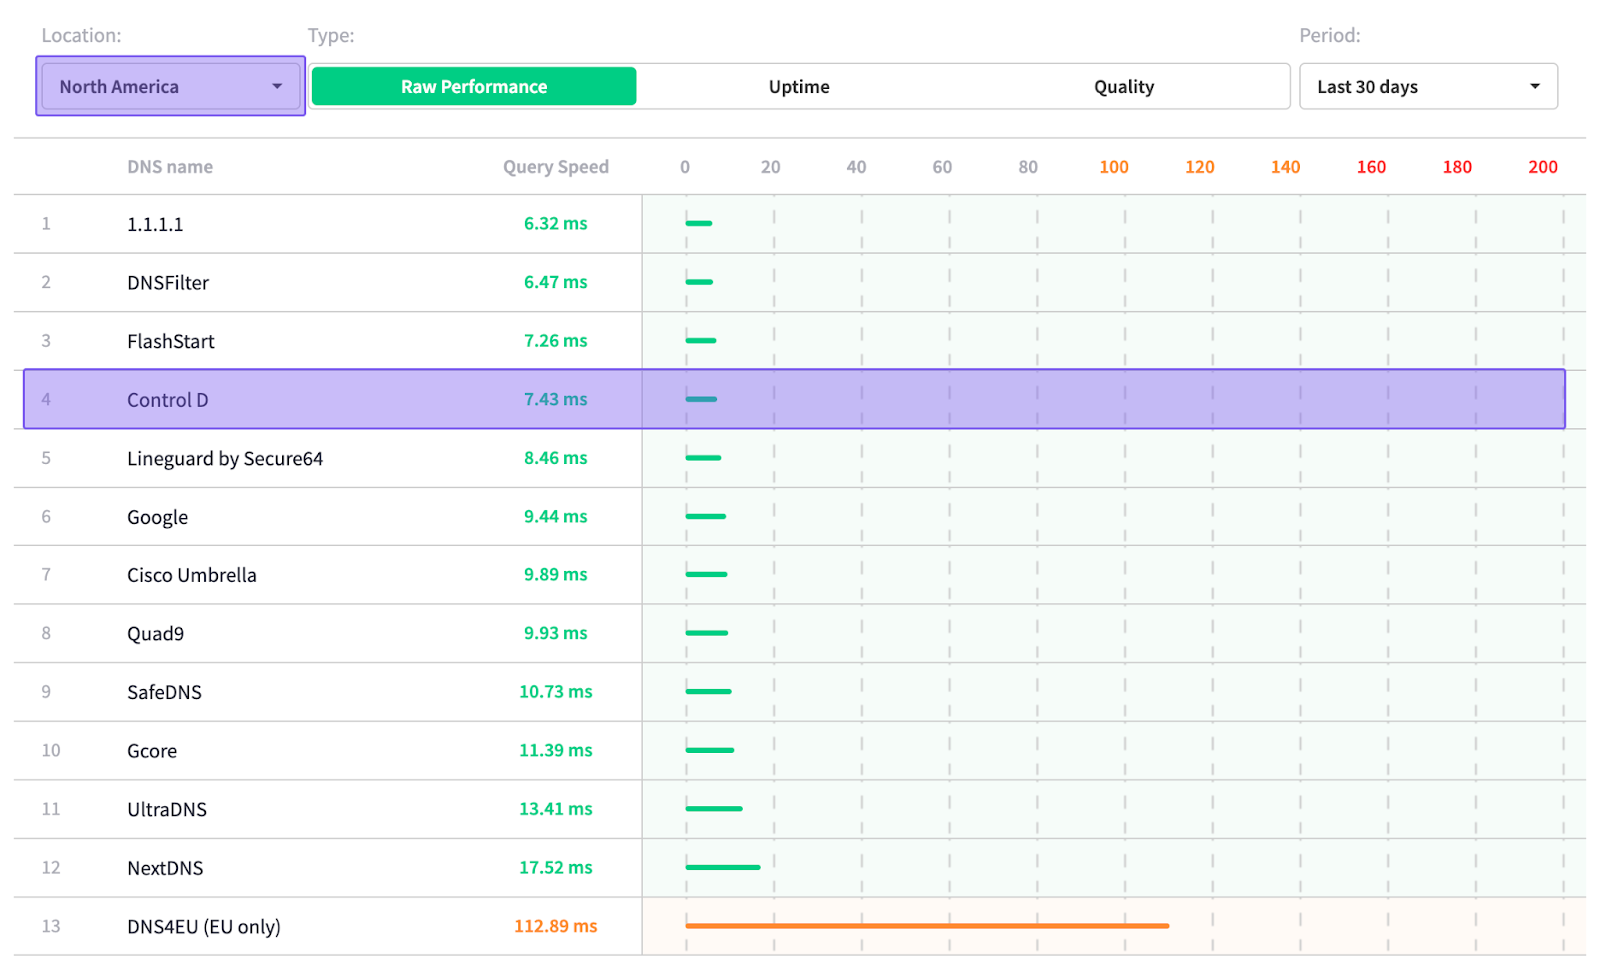Click the Quad9 DNS entry
This screenshot has height=967, width=1600.
(155, 634)
